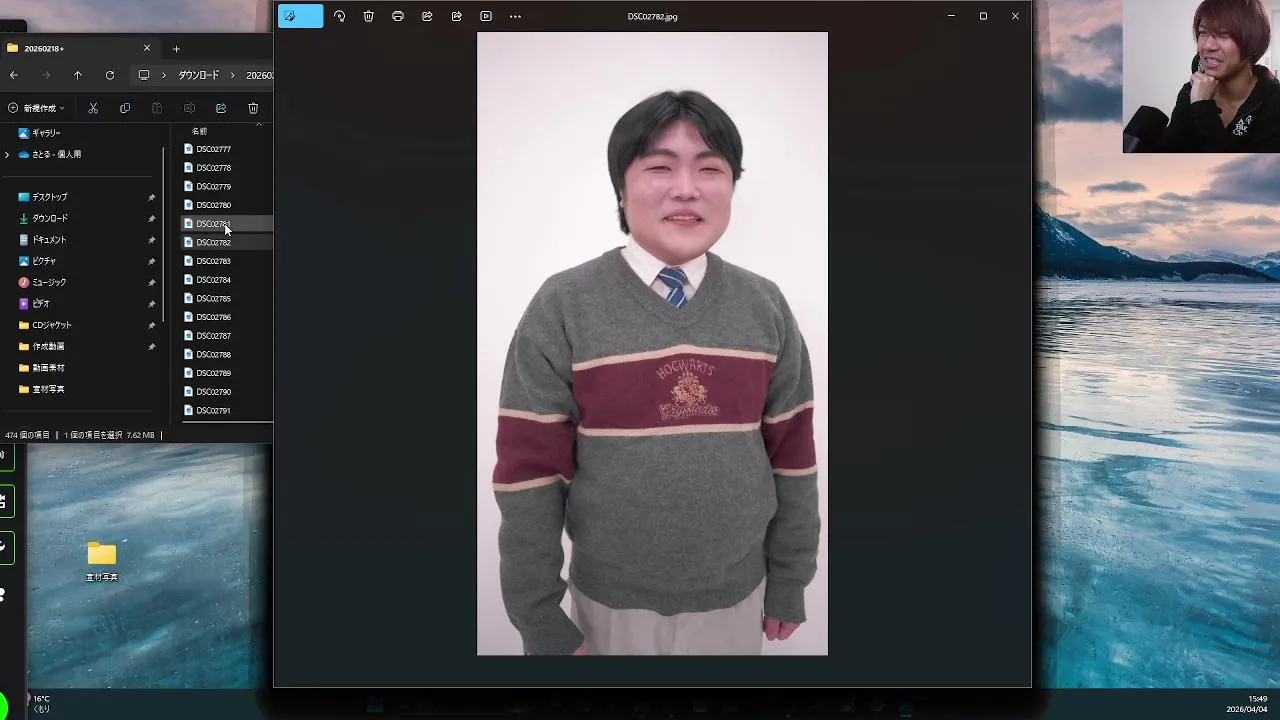Sort files by the 名前 column header

pyautogui.click(x=200, y=131)
